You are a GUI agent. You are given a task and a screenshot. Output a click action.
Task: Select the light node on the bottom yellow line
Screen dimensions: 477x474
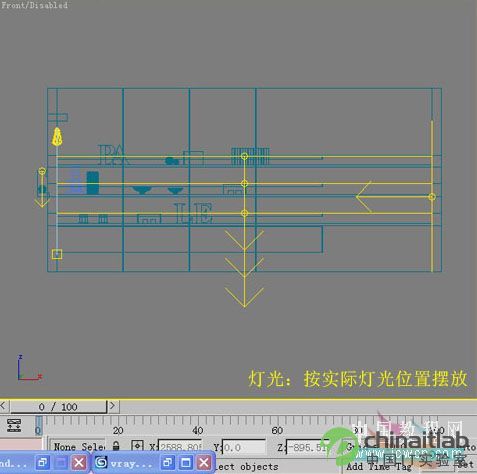click(x=244, y=213)
